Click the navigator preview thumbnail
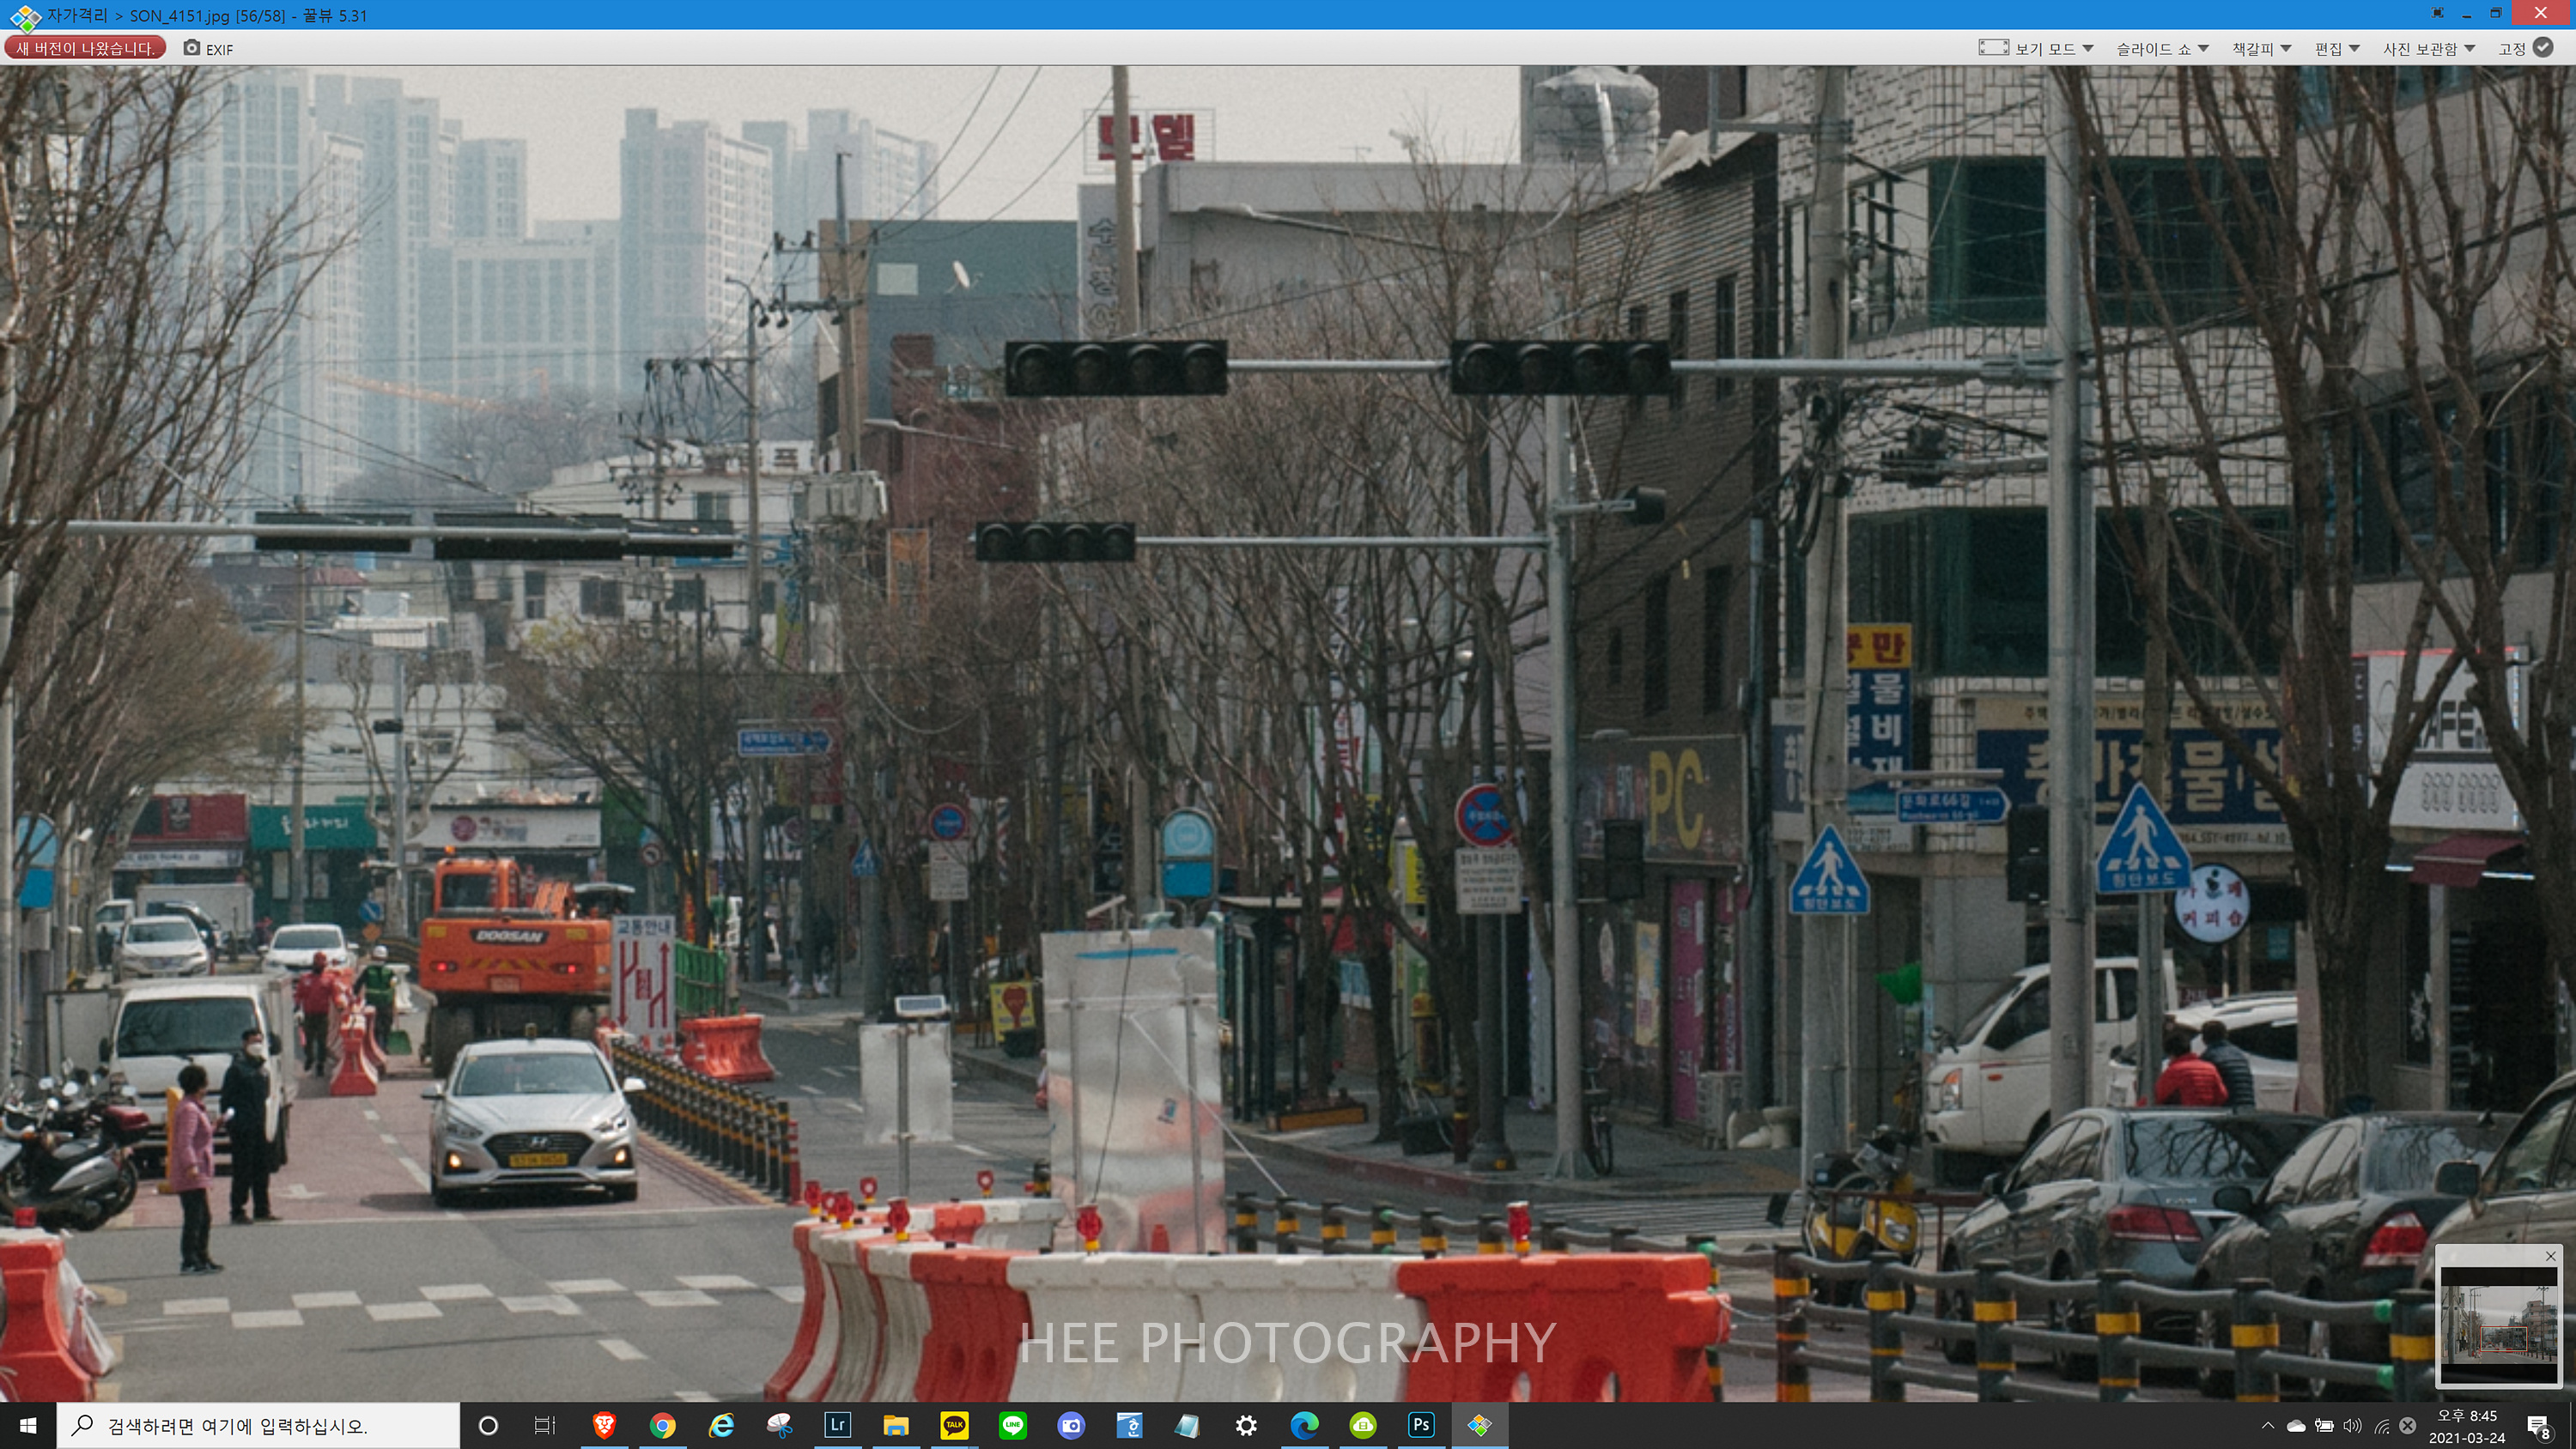 pos(2498,1325)
